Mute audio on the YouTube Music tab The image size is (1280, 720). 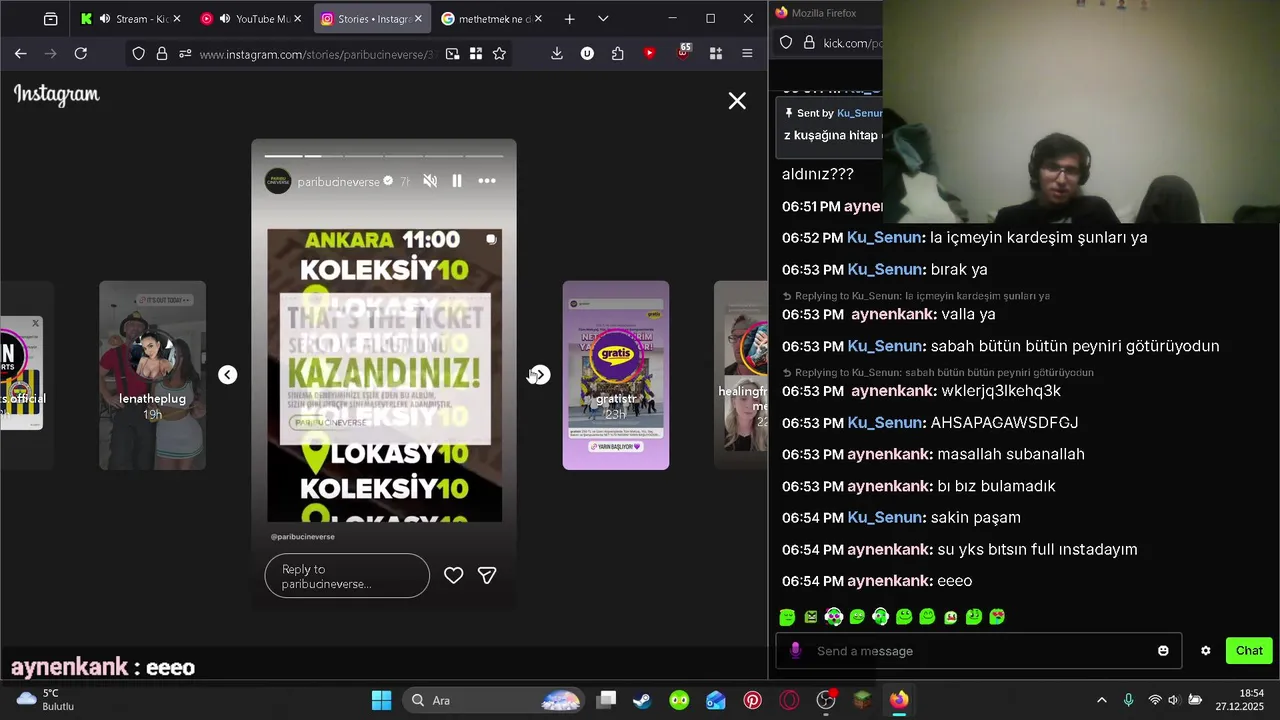pos(225,19)
